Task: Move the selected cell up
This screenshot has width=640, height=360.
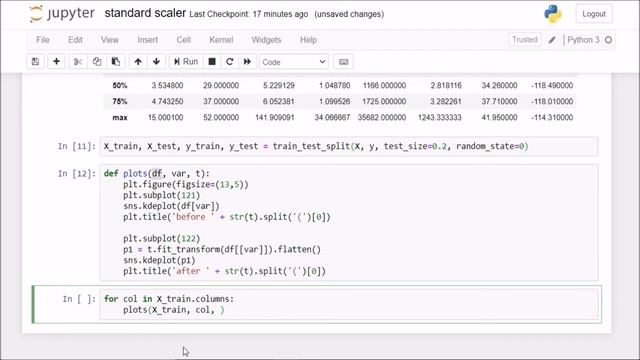Action: (x=138, y=62)
